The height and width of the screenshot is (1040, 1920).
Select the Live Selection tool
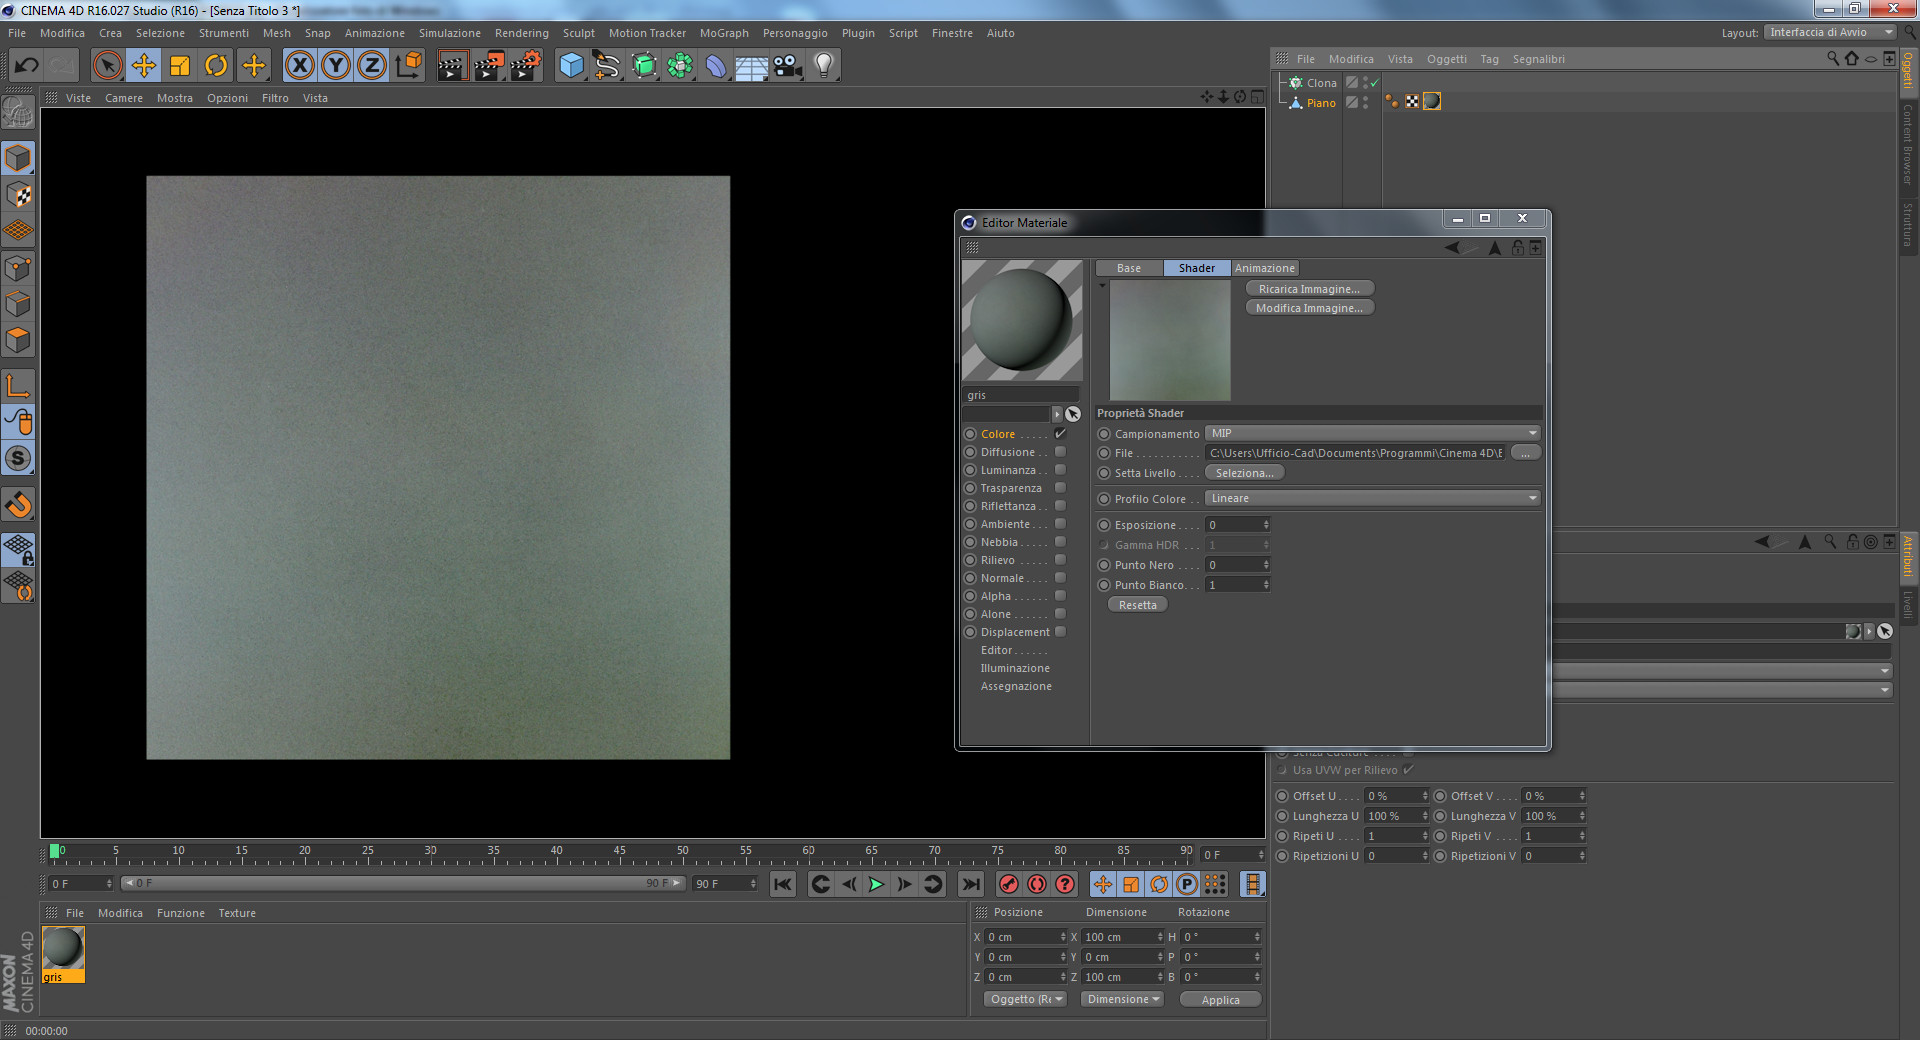(x=107, y=66)
